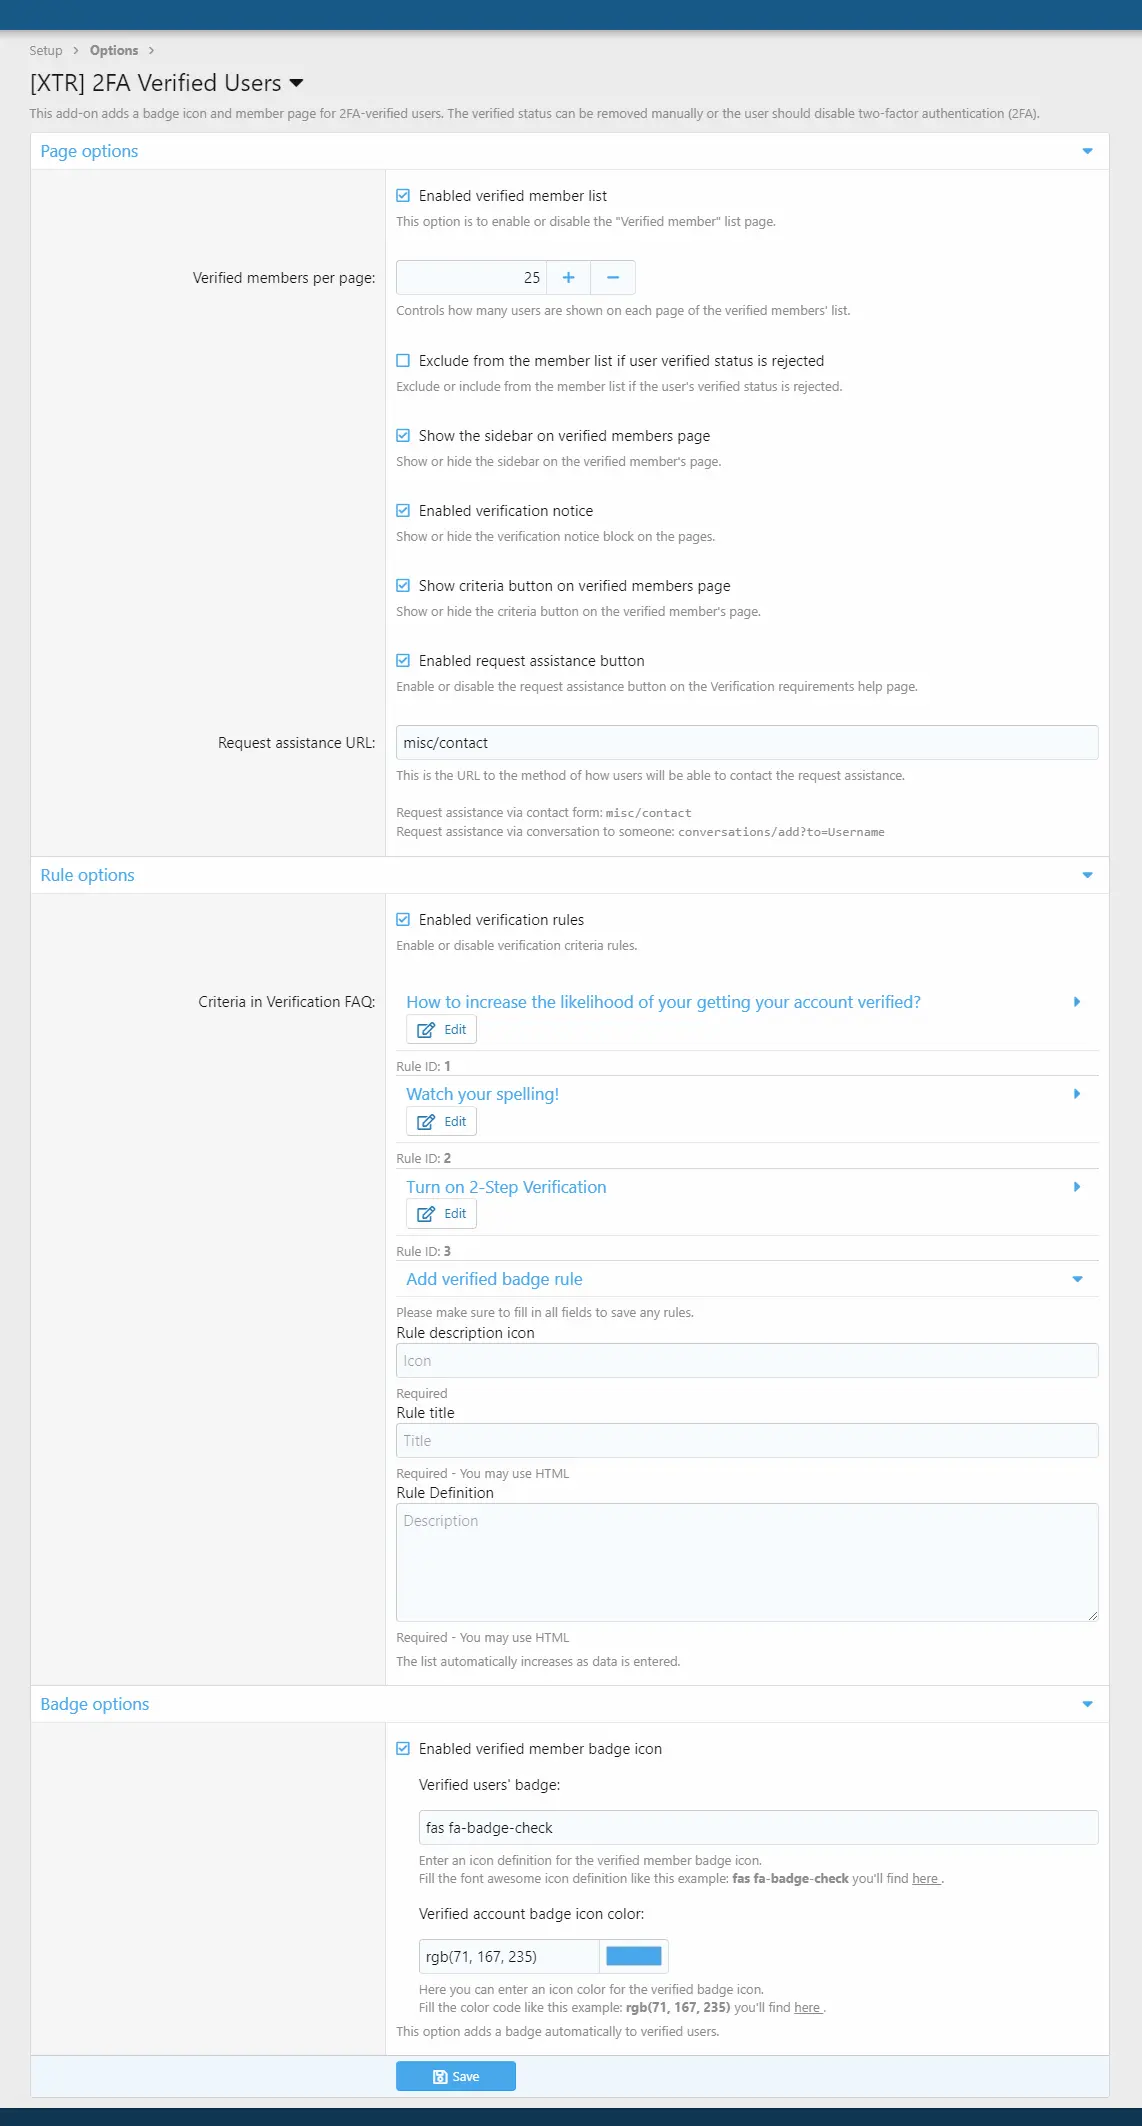Open the font awesome icons here link

pyautogui.click(x=925, y=1878)
